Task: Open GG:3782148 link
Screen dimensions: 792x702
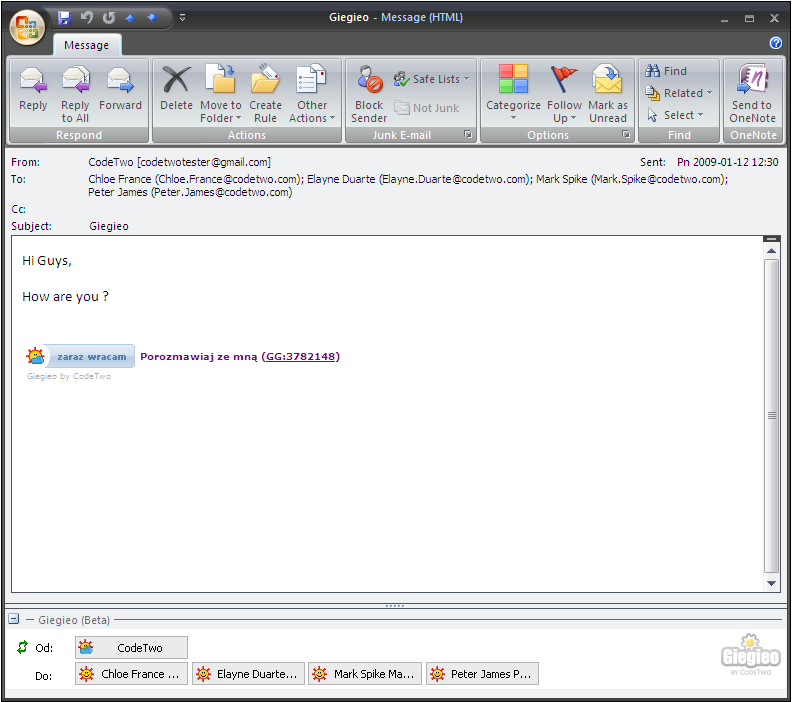Action: [x=301, y=357]
